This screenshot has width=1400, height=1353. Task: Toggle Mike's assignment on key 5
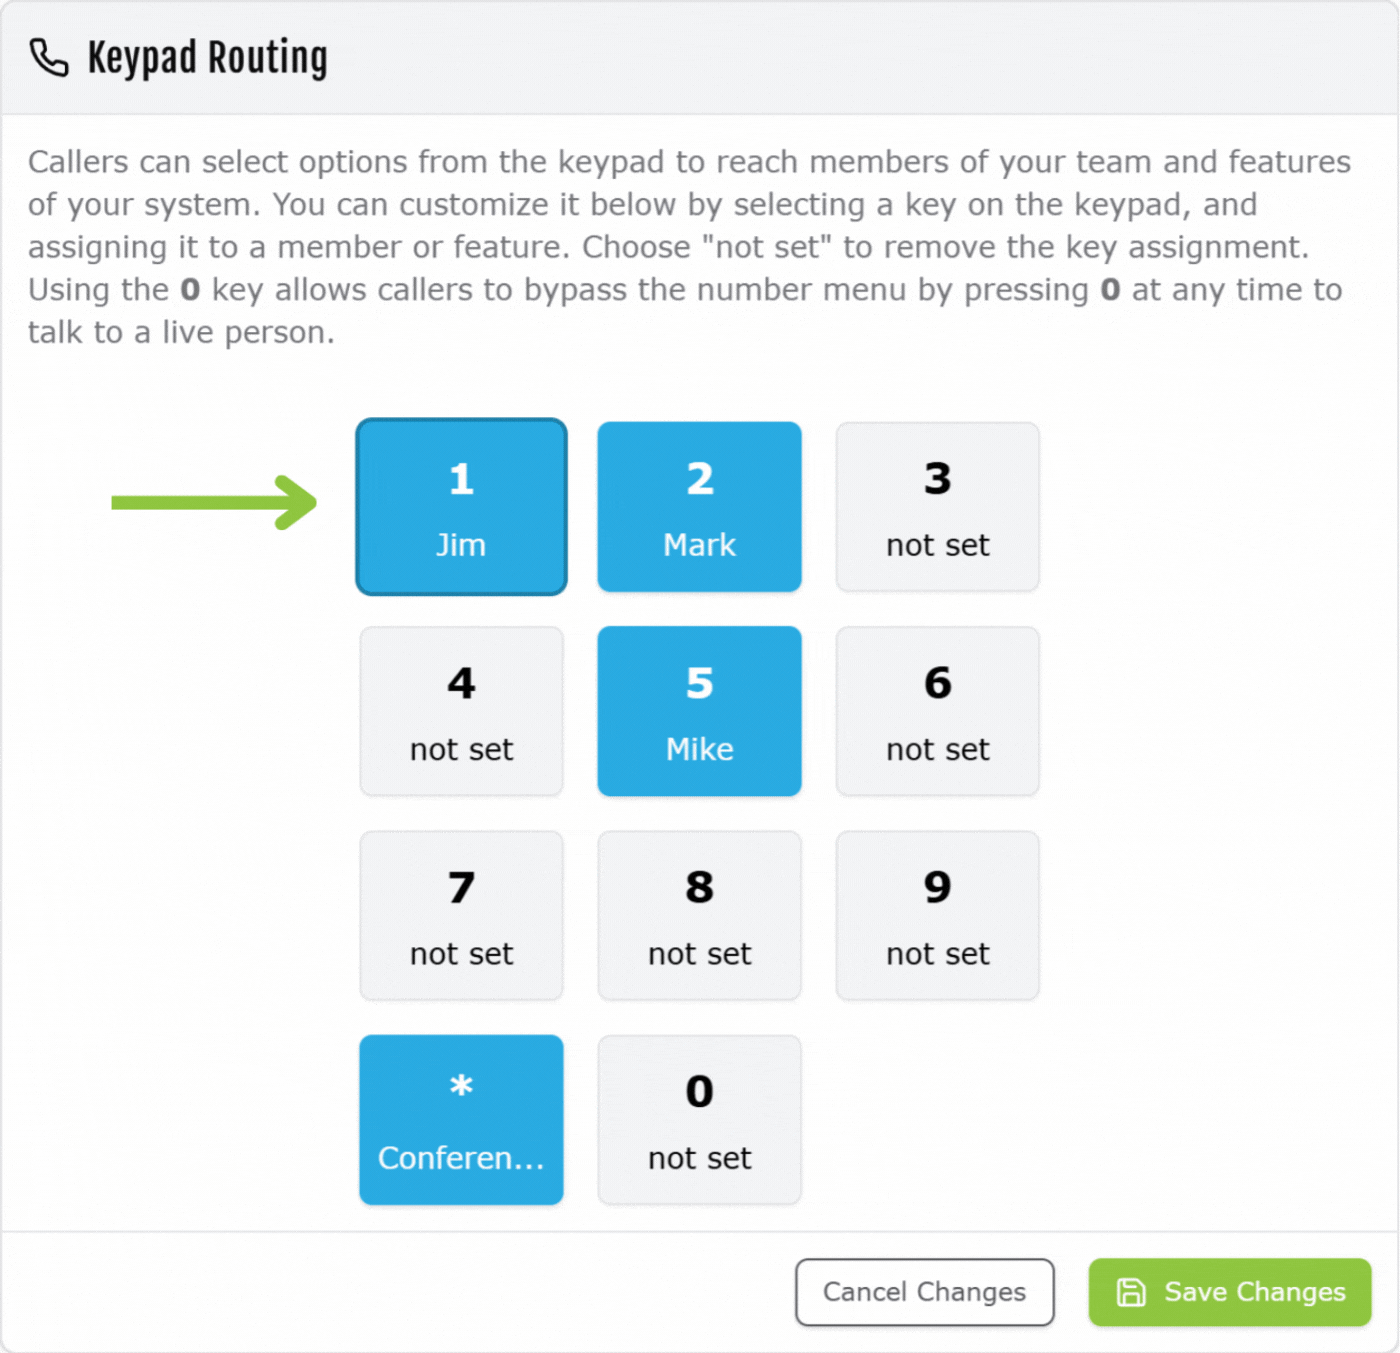coord(699,711)
